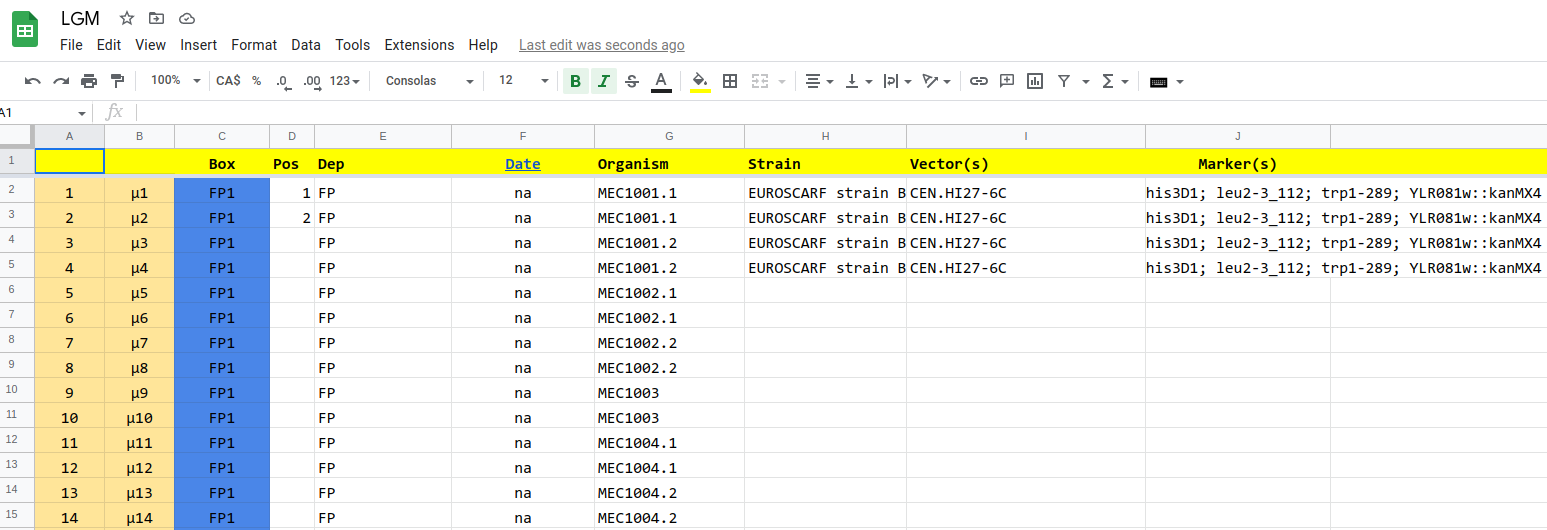The height and width of the screenshot is (530, 1547).
Task: Click the undo arrow icon
Action: coord(33,81)
